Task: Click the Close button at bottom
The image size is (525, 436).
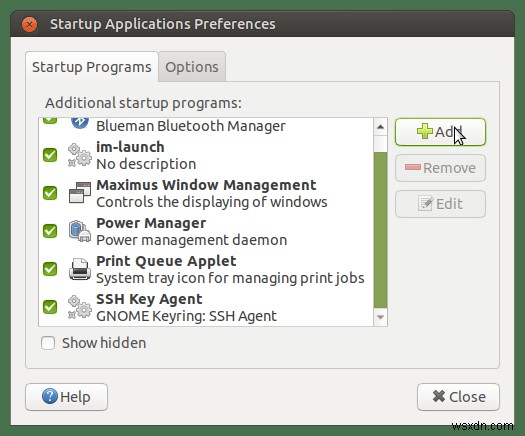Action: [x=458, y=397]
